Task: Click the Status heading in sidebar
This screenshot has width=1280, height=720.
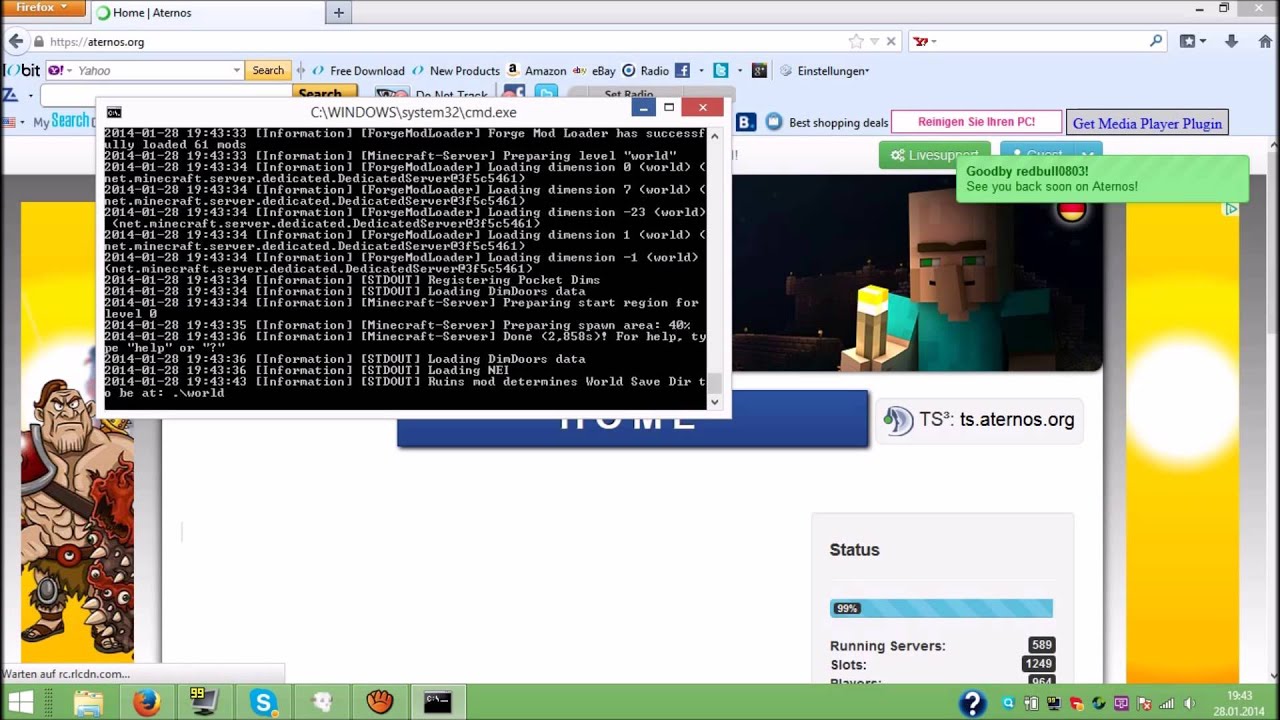Action: (854, 550)
